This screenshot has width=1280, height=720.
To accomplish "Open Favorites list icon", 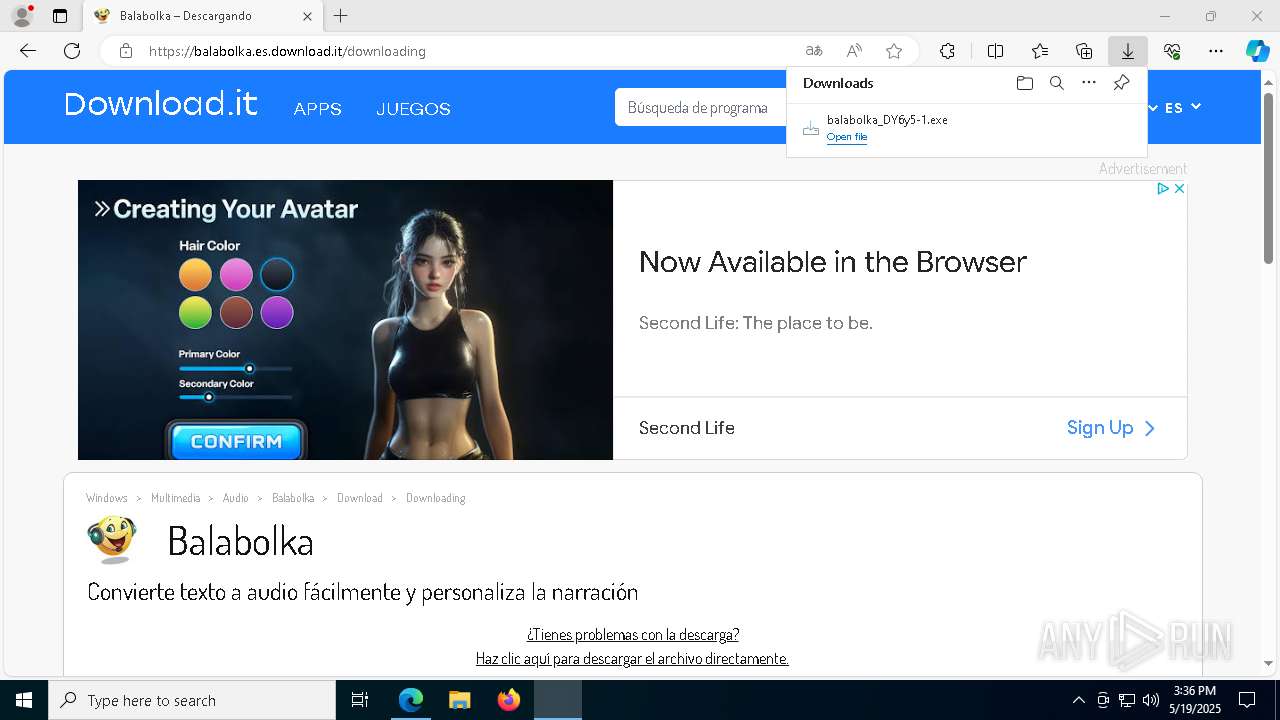I will click(1040, 51).
